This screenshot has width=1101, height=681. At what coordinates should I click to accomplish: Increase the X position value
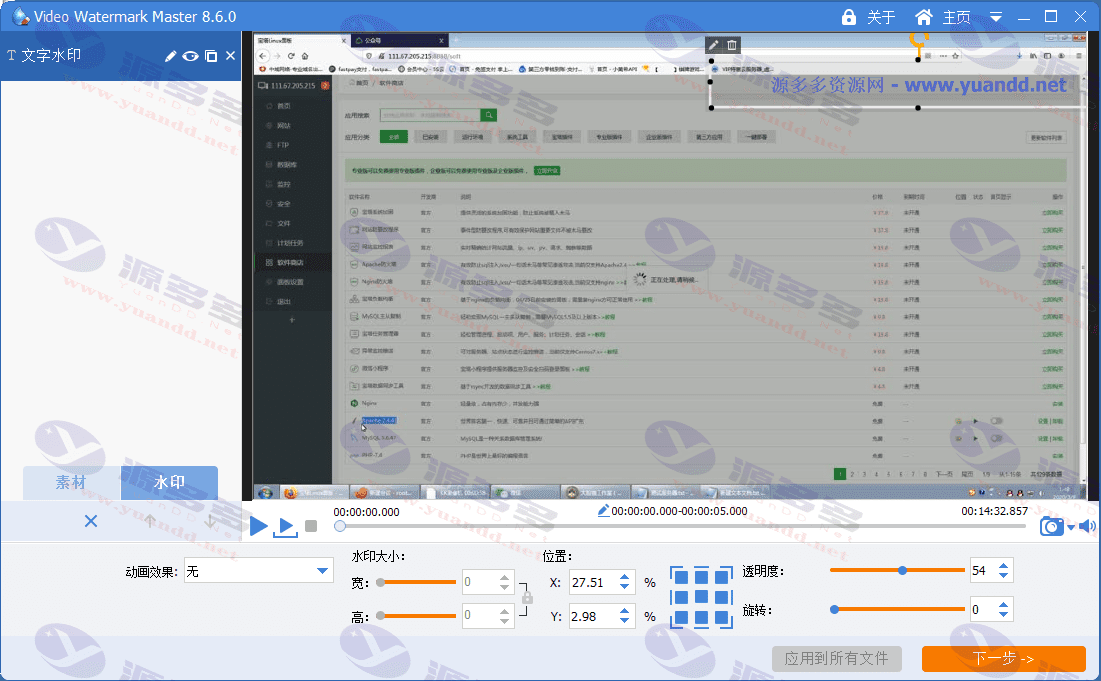click(x=625, y=577)
